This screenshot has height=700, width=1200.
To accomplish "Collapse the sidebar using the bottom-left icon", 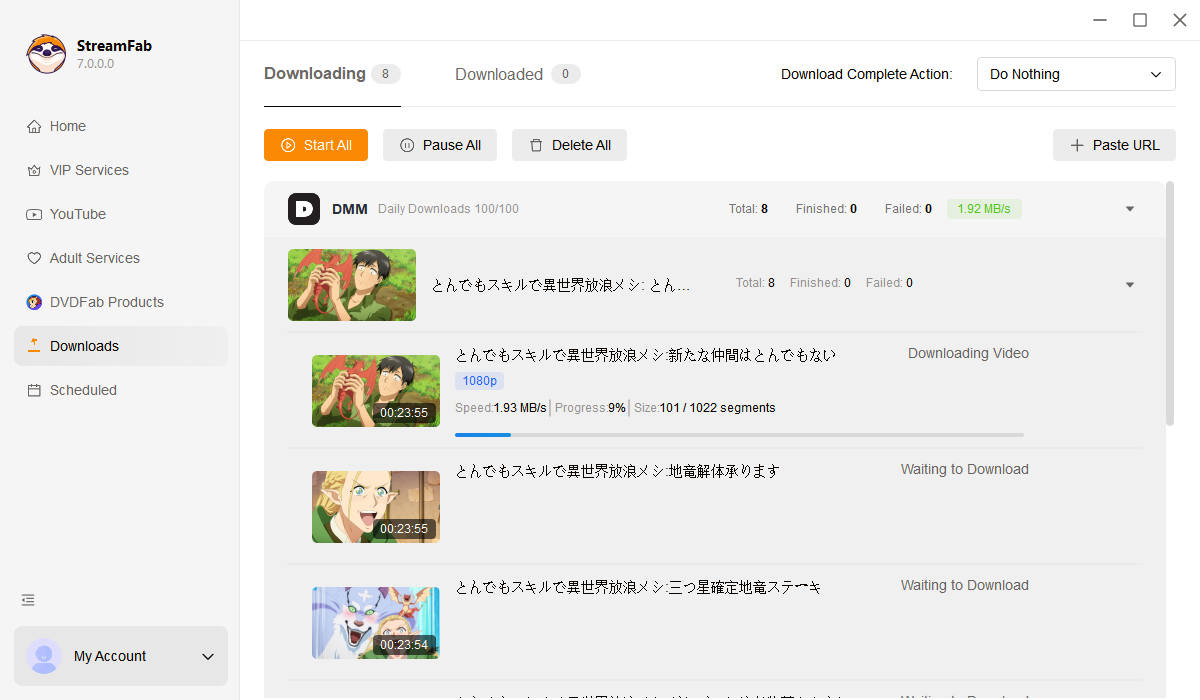I will click(x=27, y=600).
